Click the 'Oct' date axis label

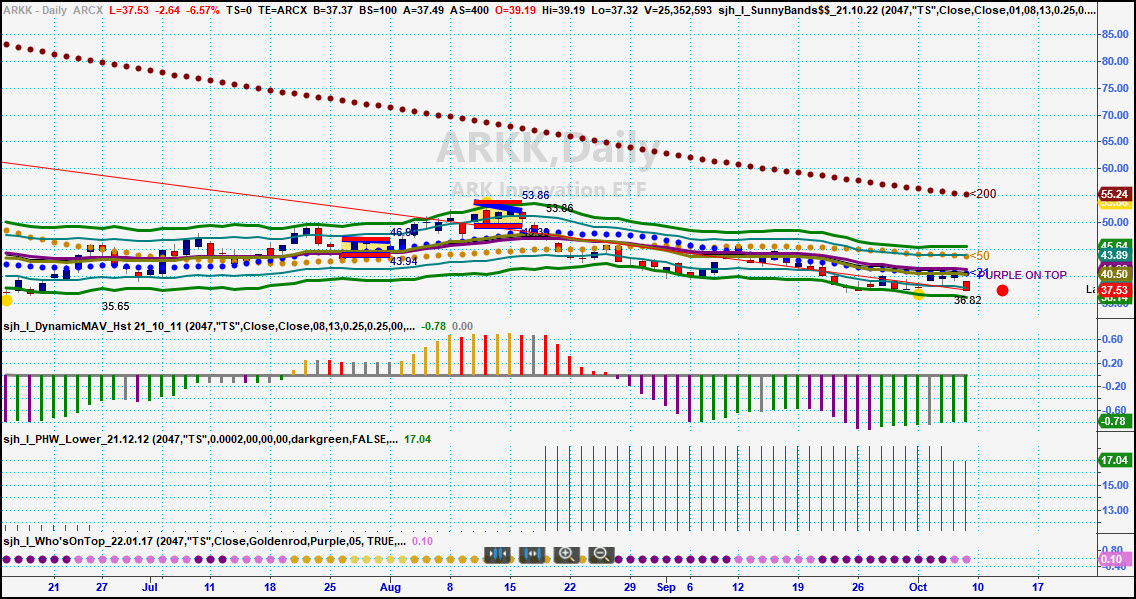pos(918,586)
